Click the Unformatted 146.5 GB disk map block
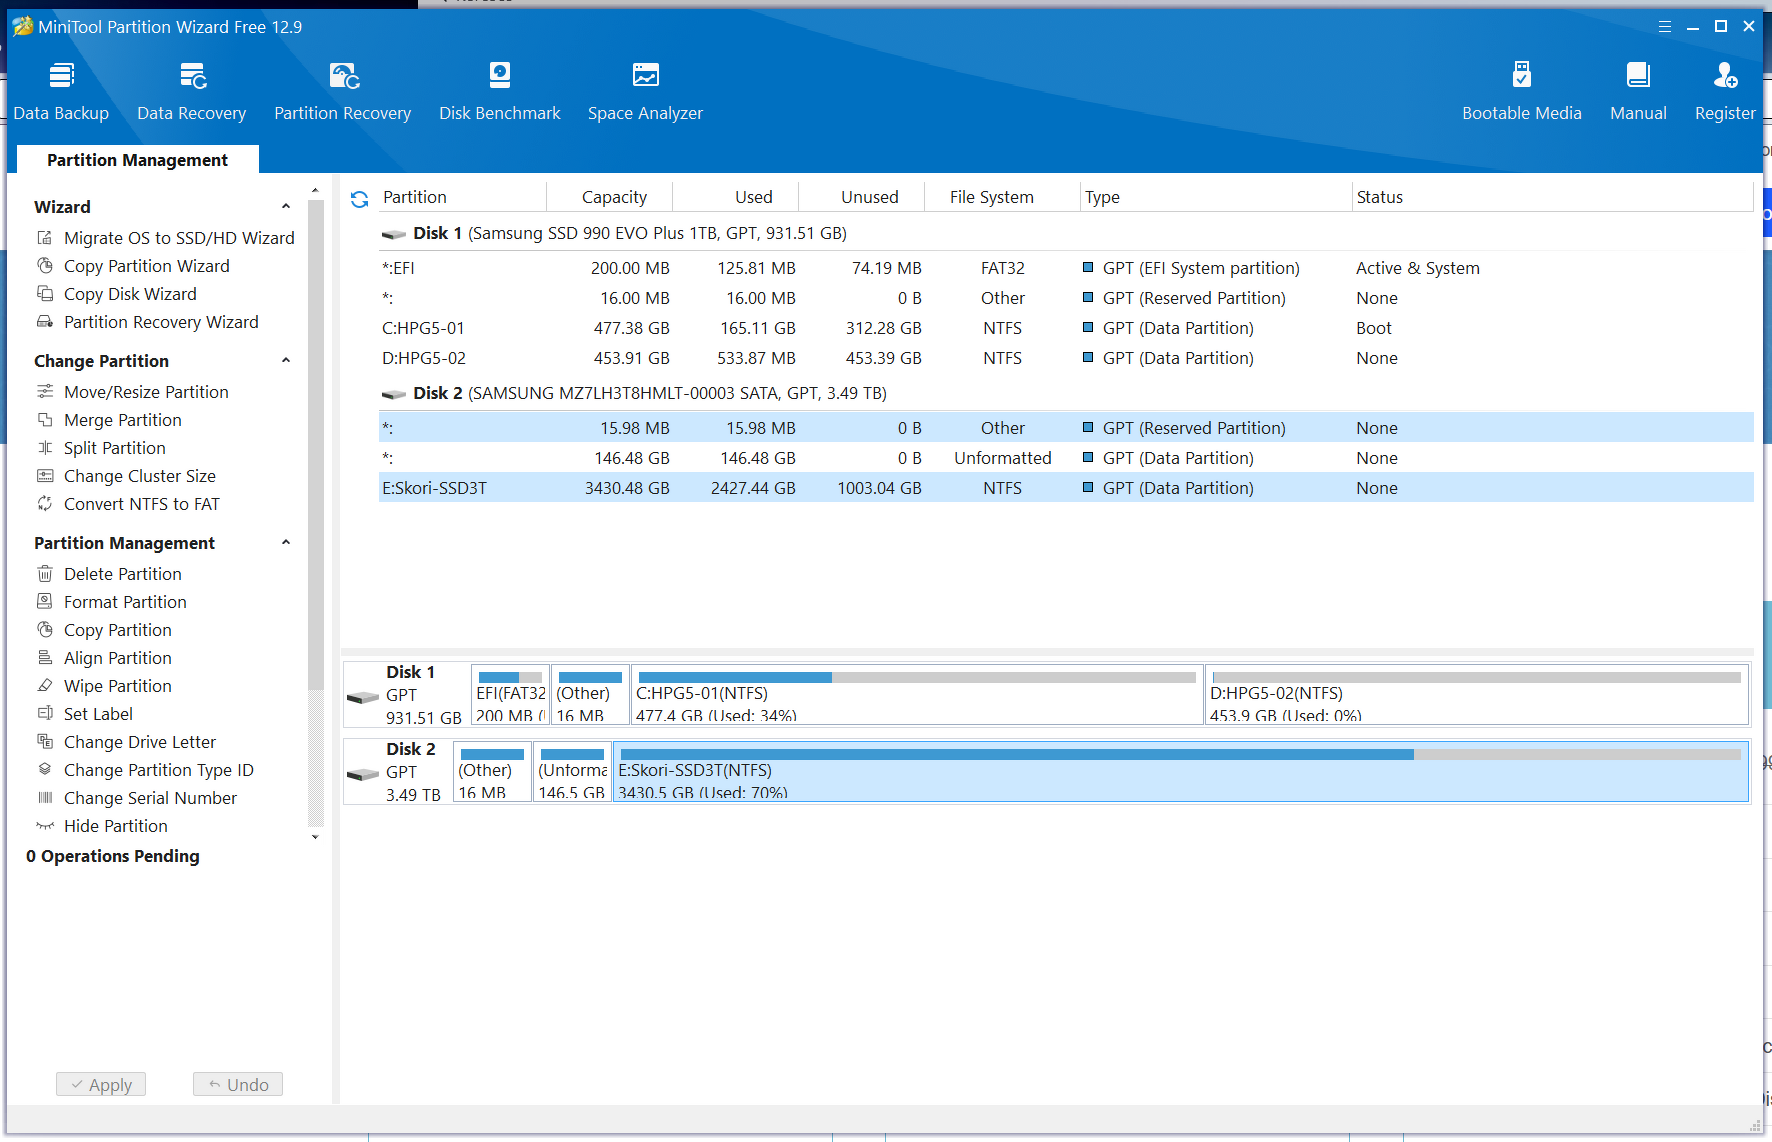This screenshot has height=1142, width=1772. click(x=572, y=772)
